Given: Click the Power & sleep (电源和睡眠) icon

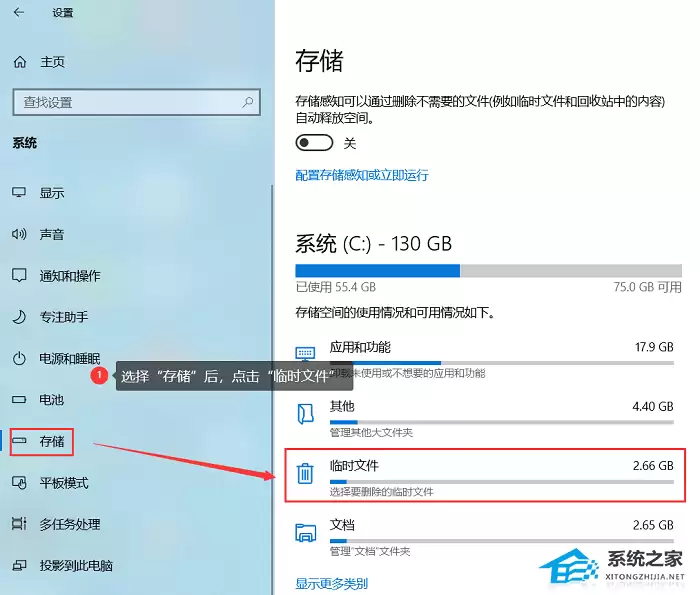Looking at the screenshot, I should click(x=19, y=358).
